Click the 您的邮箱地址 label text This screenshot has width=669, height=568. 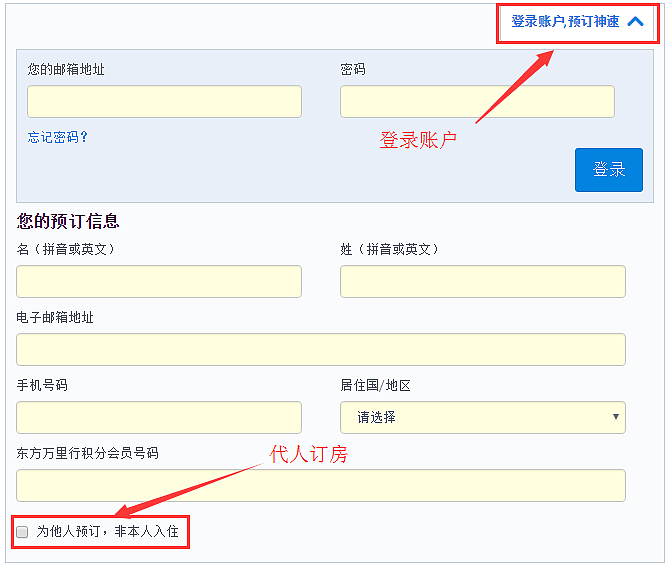tap(66, 69)
